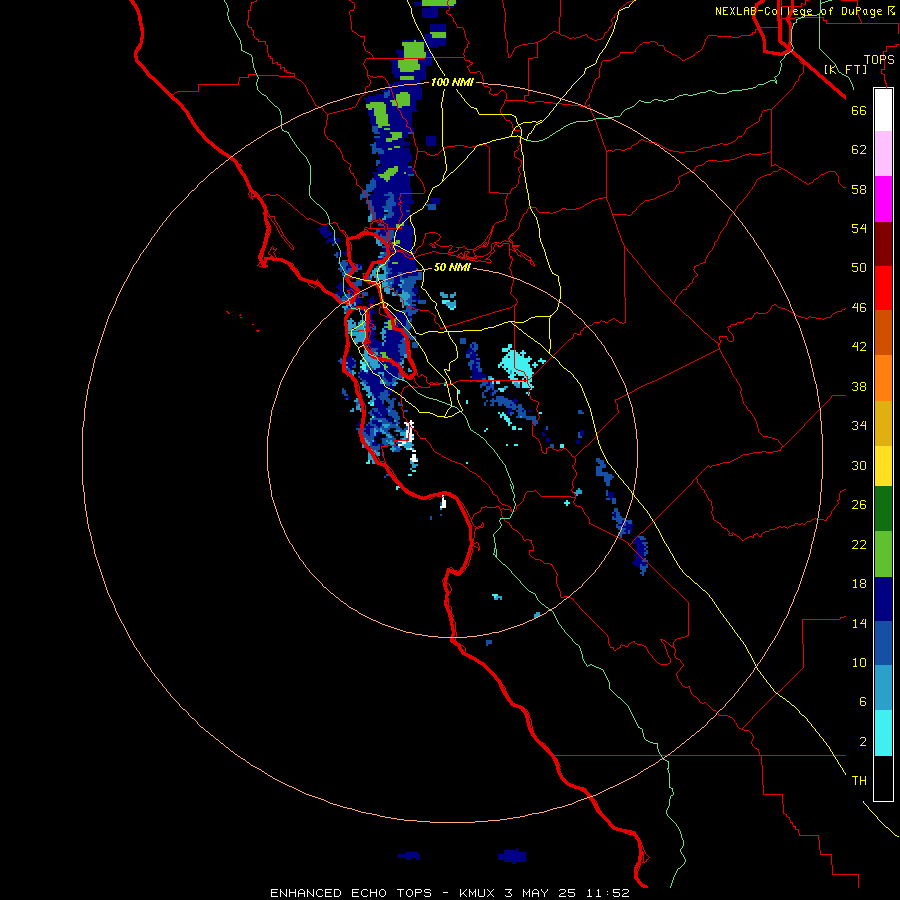Click the 34 legend scale value

pos(859,426)
